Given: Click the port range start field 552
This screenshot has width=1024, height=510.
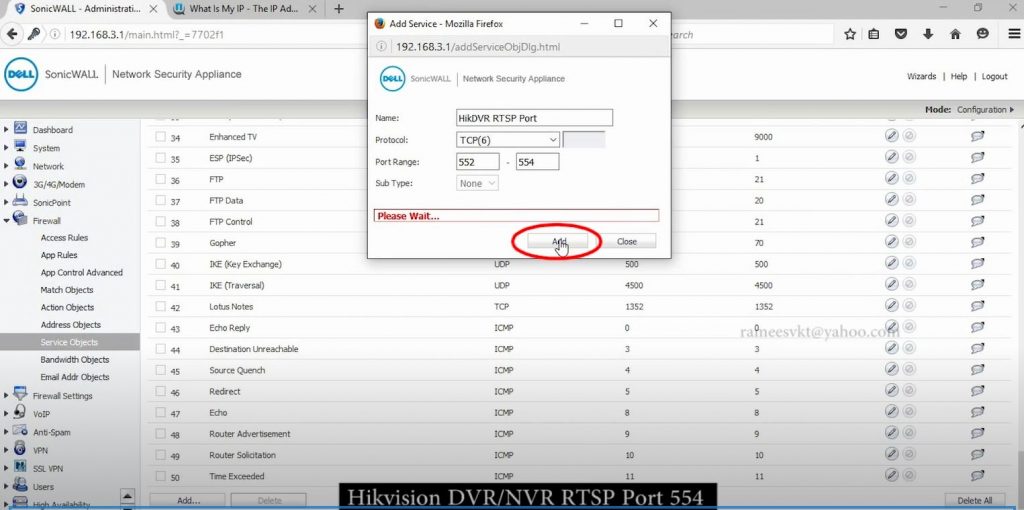Looking at the screenshot, I should [x=477, y=162].
